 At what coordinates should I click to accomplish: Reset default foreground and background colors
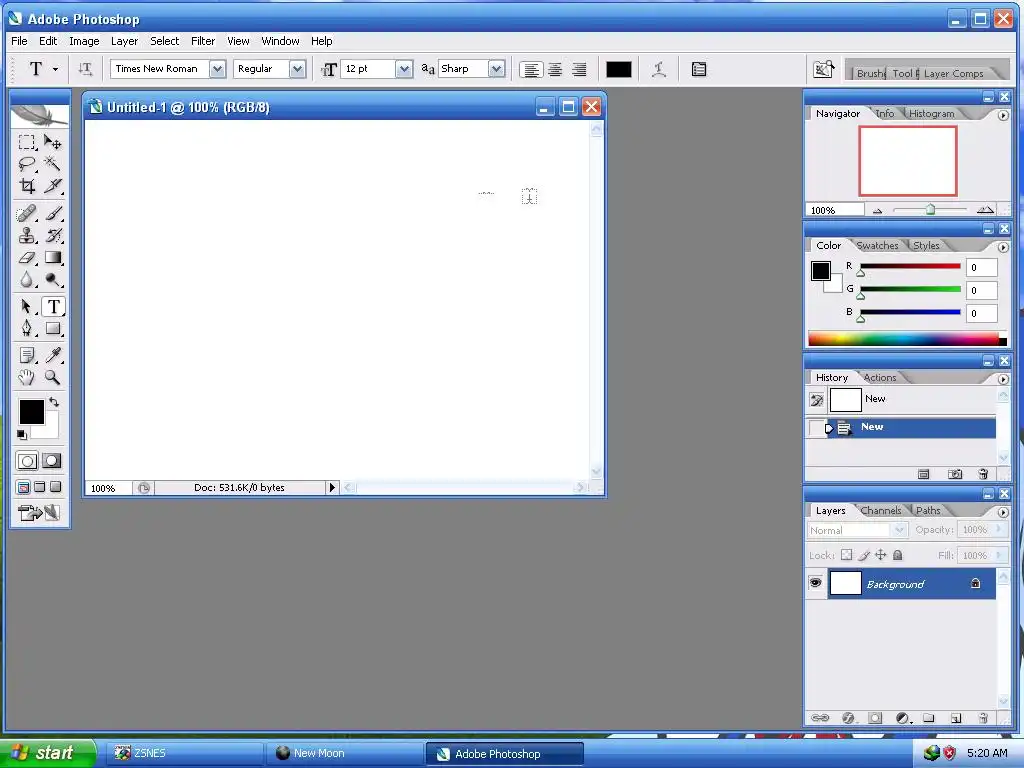click(x=22, y=434)
